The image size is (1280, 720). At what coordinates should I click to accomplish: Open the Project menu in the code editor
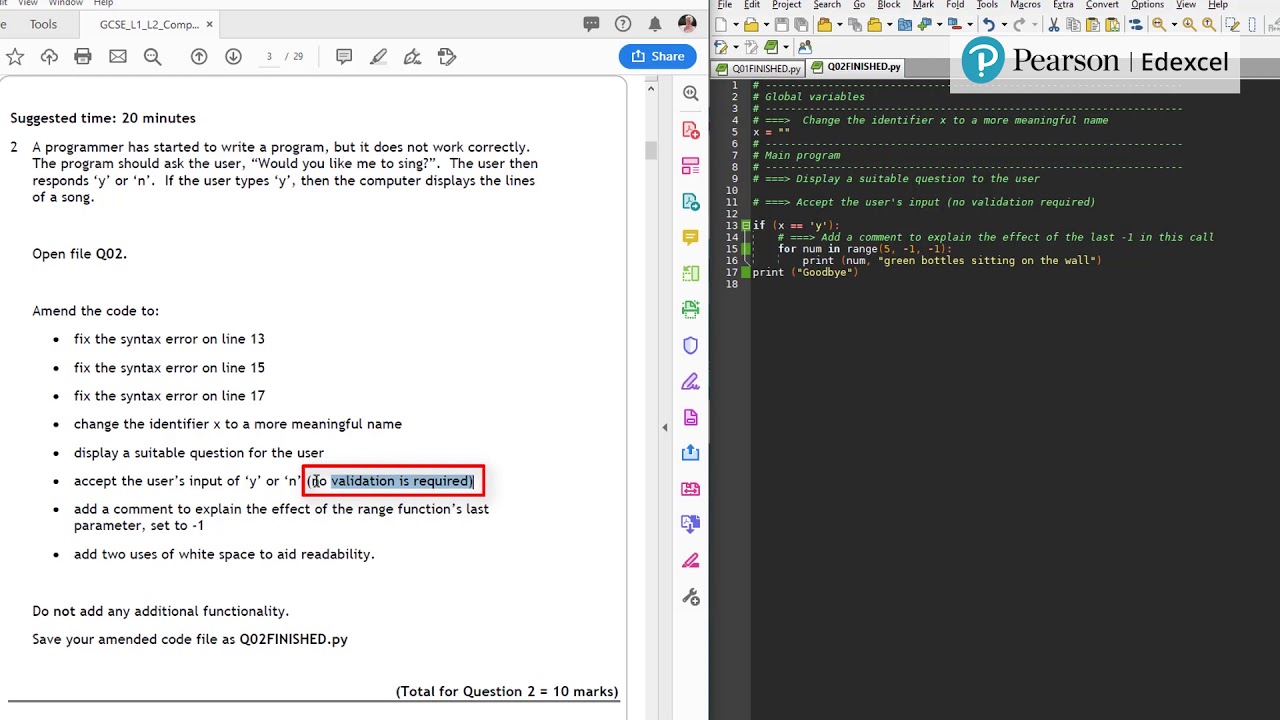coord(787,5)
